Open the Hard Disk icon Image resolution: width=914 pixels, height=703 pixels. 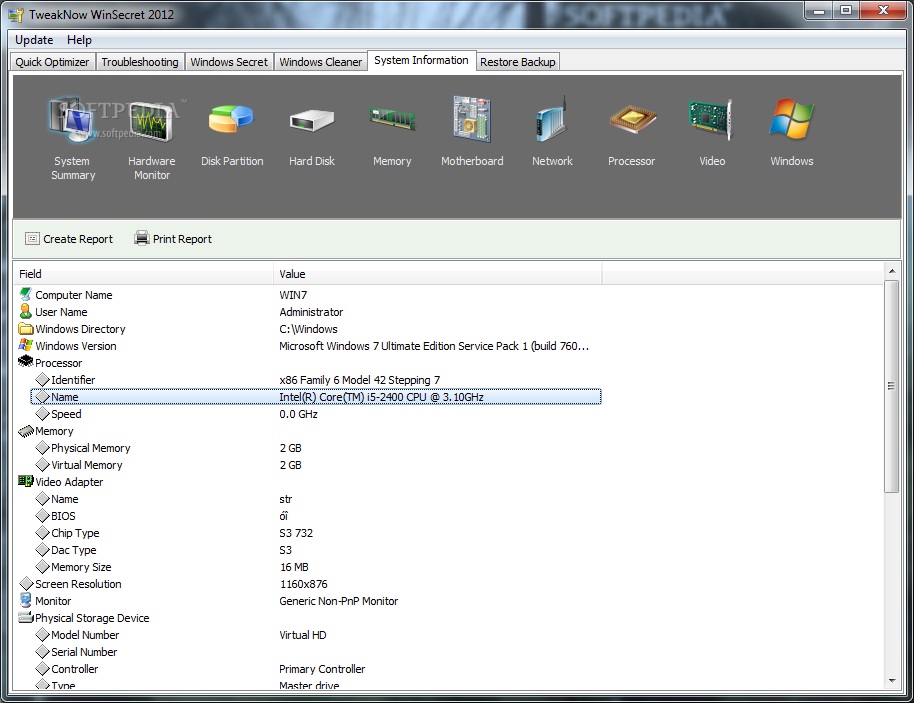312,120
